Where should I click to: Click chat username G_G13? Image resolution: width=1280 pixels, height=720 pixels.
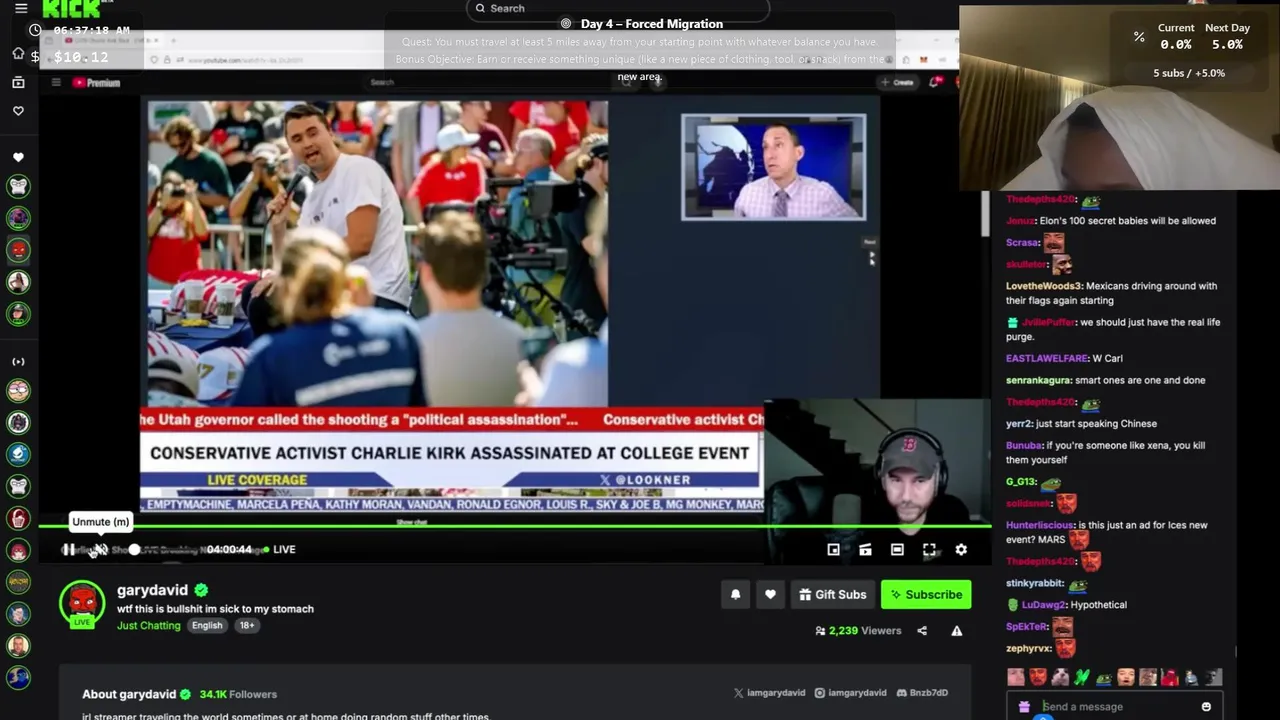1021,482
